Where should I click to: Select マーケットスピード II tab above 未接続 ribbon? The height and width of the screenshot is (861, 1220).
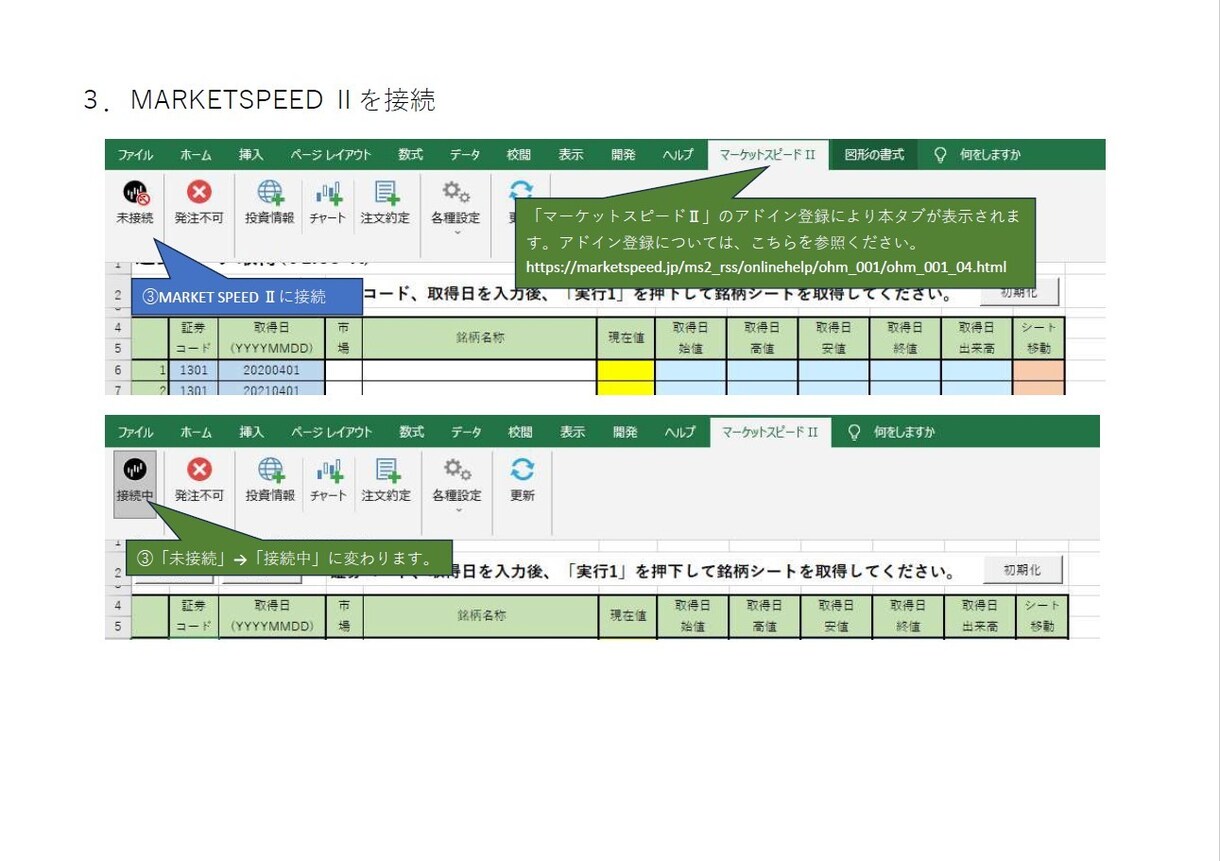[767, 155]
